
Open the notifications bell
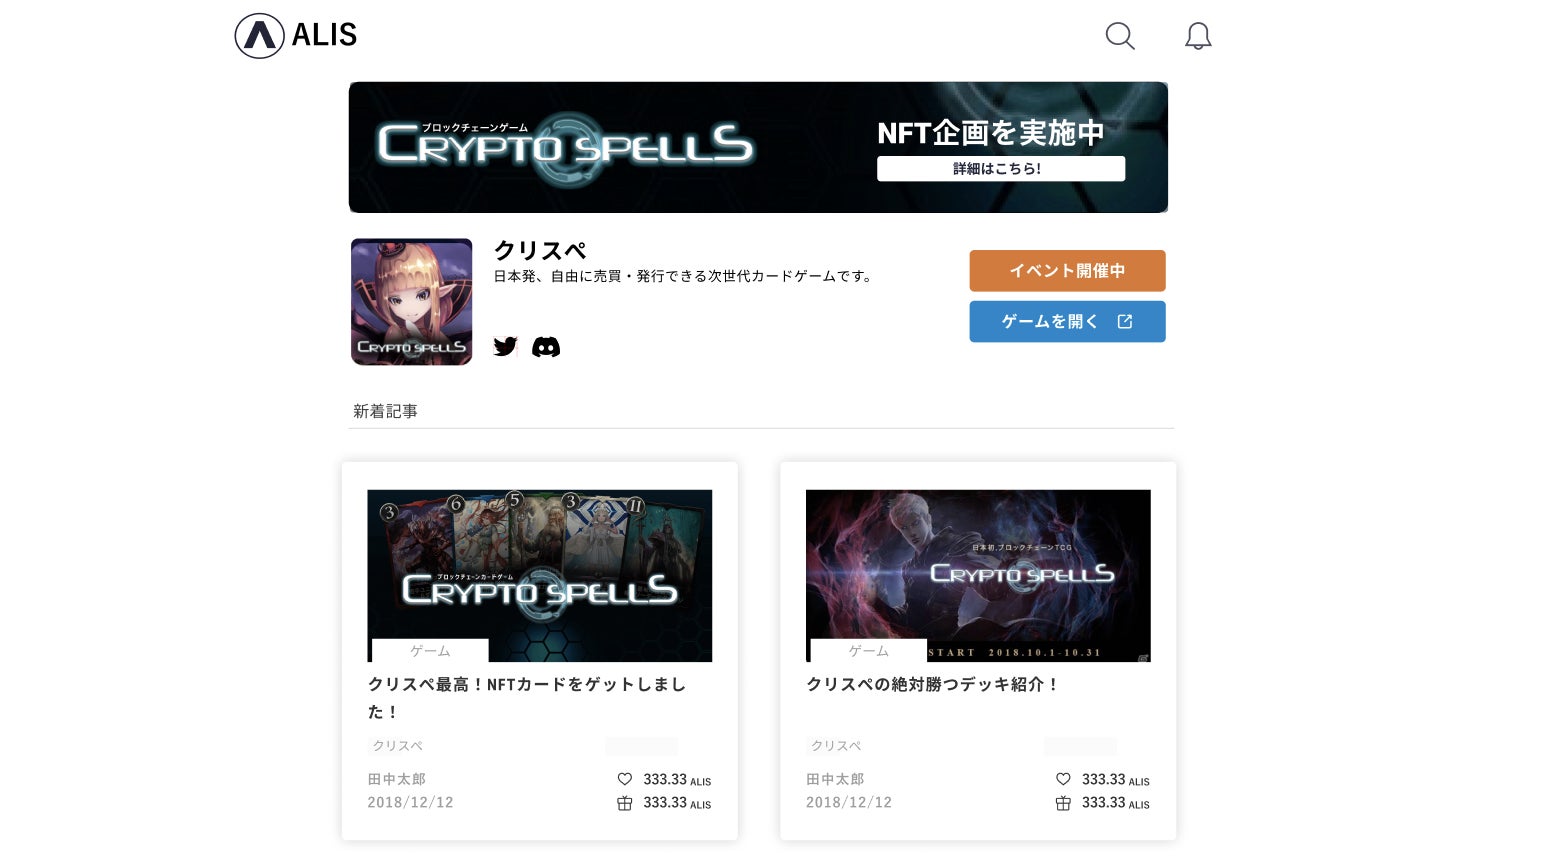pos(1198,36)
